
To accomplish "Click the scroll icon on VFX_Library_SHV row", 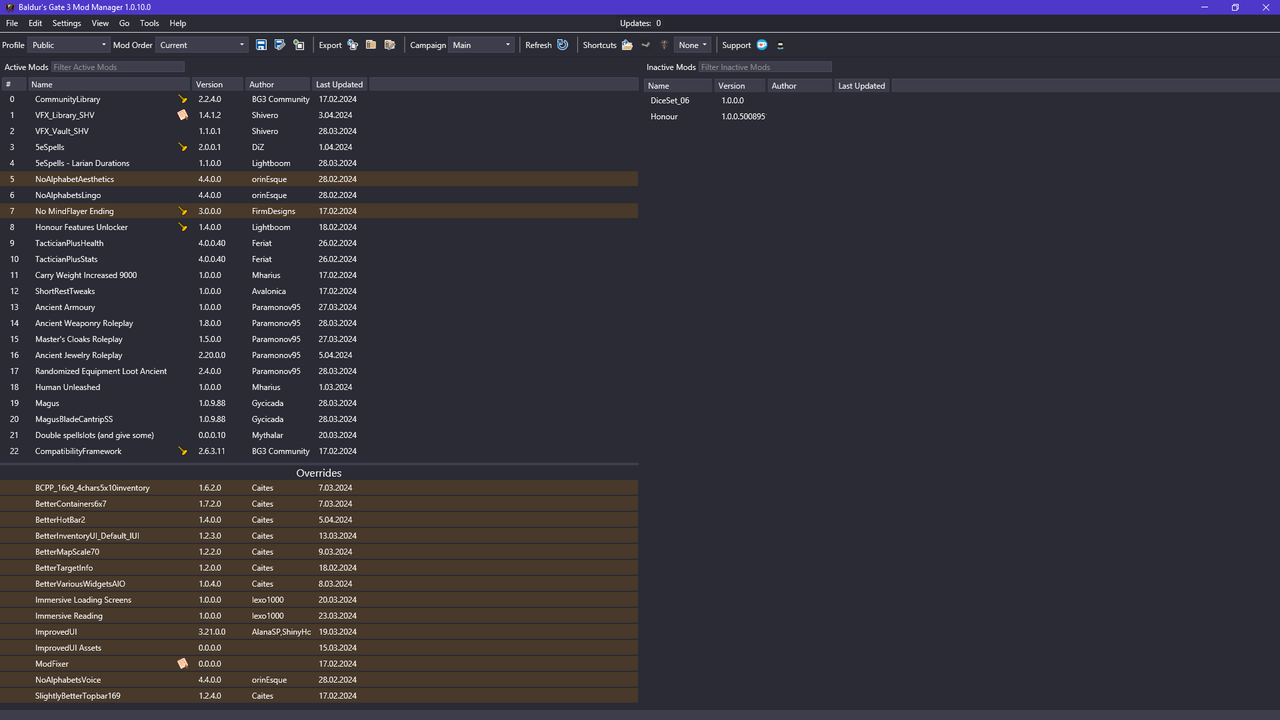I will pyautogui.click(x=182, y=115).
